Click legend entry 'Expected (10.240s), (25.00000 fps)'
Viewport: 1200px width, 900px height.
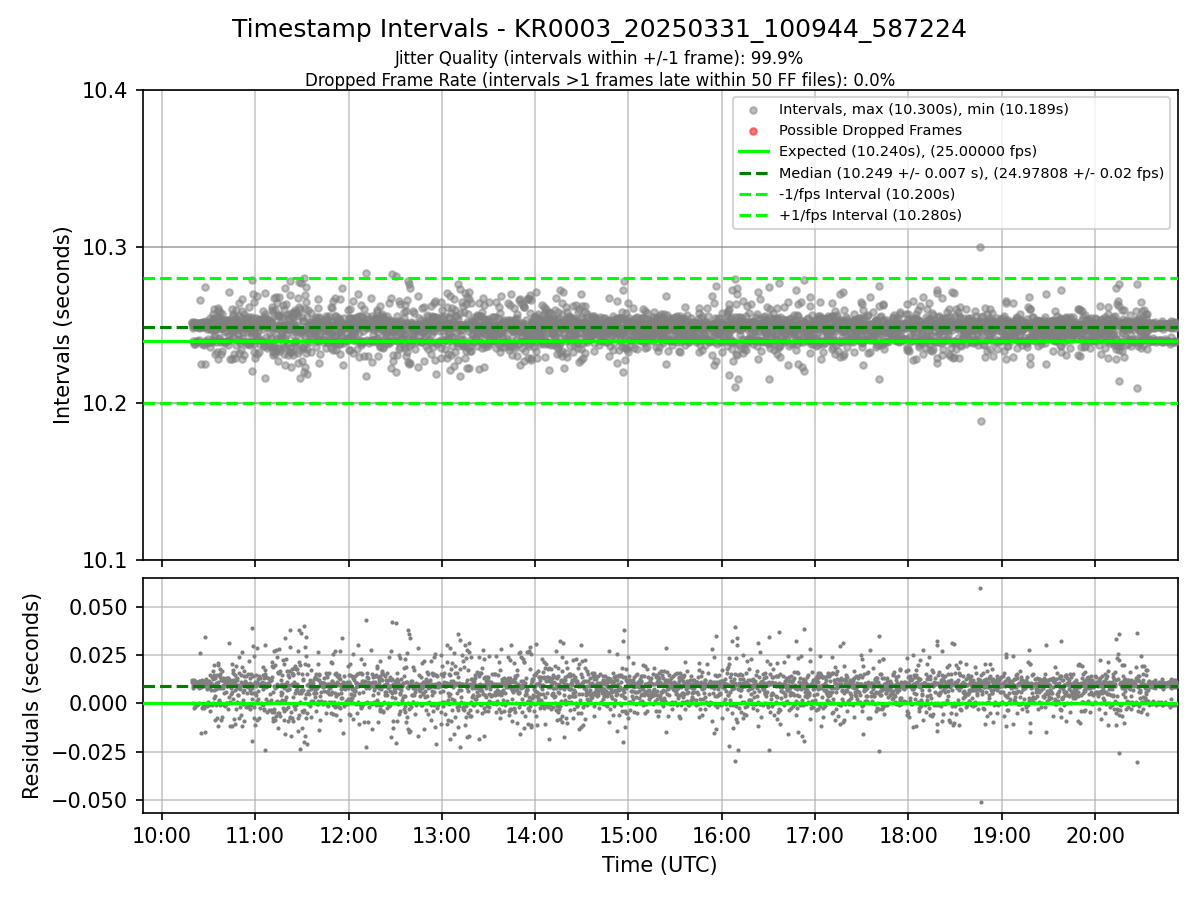click(907, 151)
